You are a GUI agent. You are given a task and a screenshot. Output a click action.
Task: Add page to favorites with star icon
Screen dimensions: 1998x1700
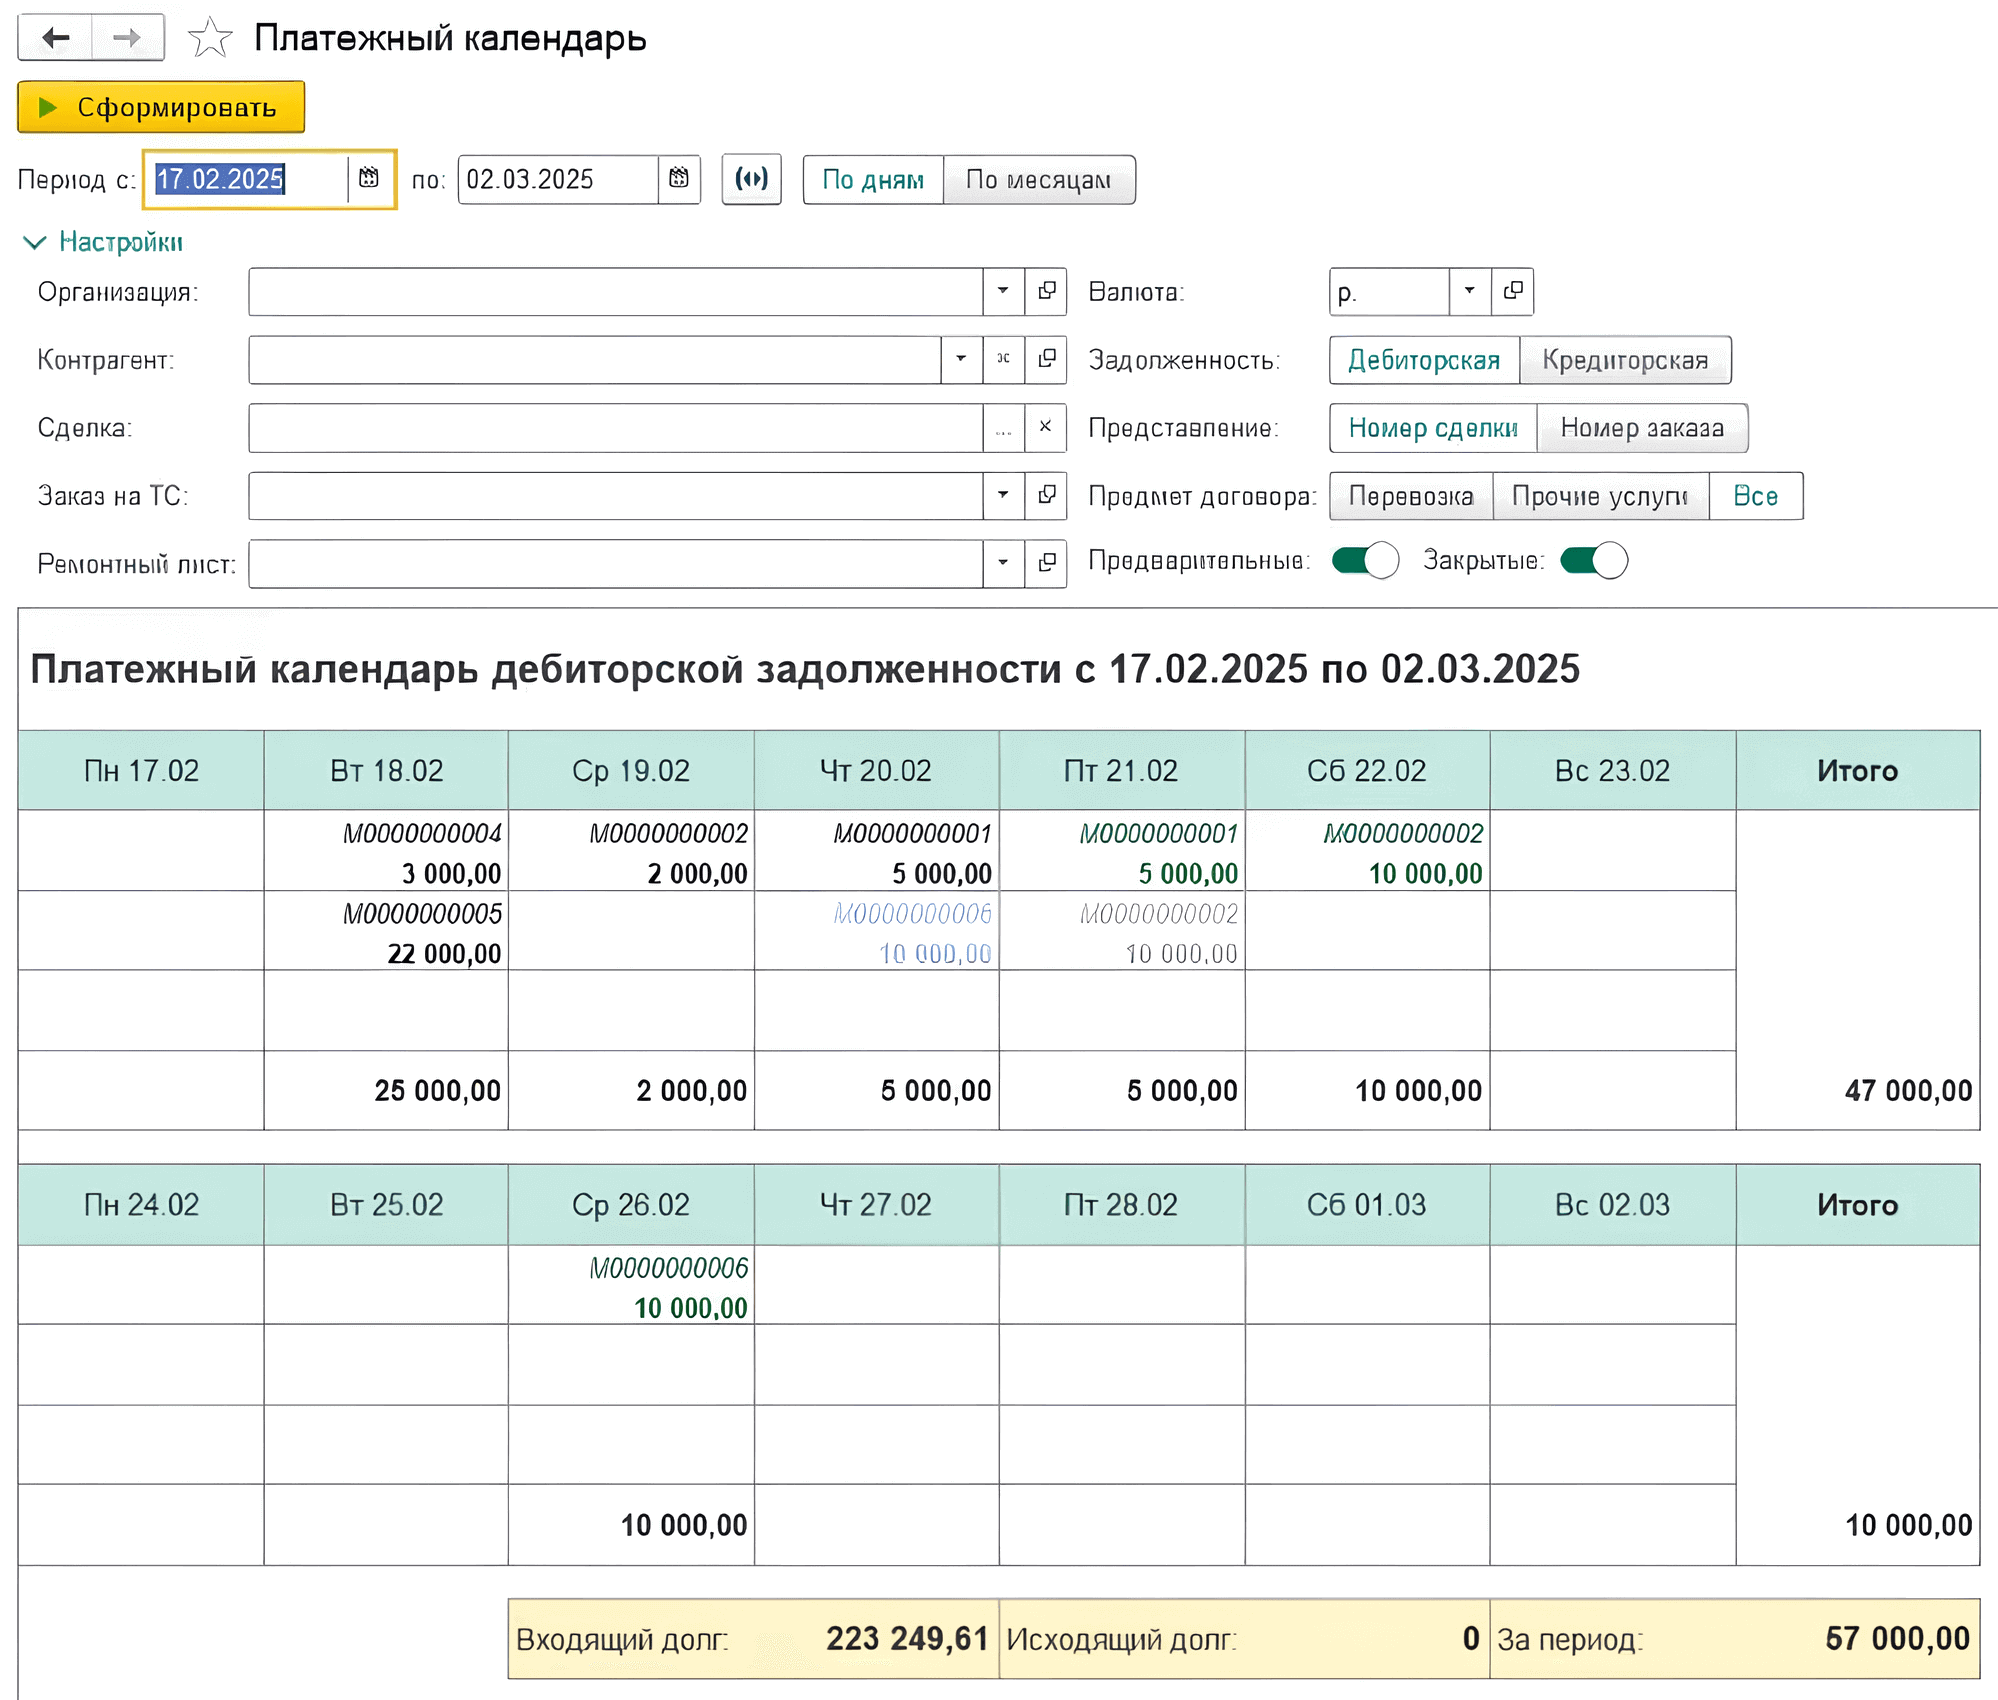coord(210,38)
